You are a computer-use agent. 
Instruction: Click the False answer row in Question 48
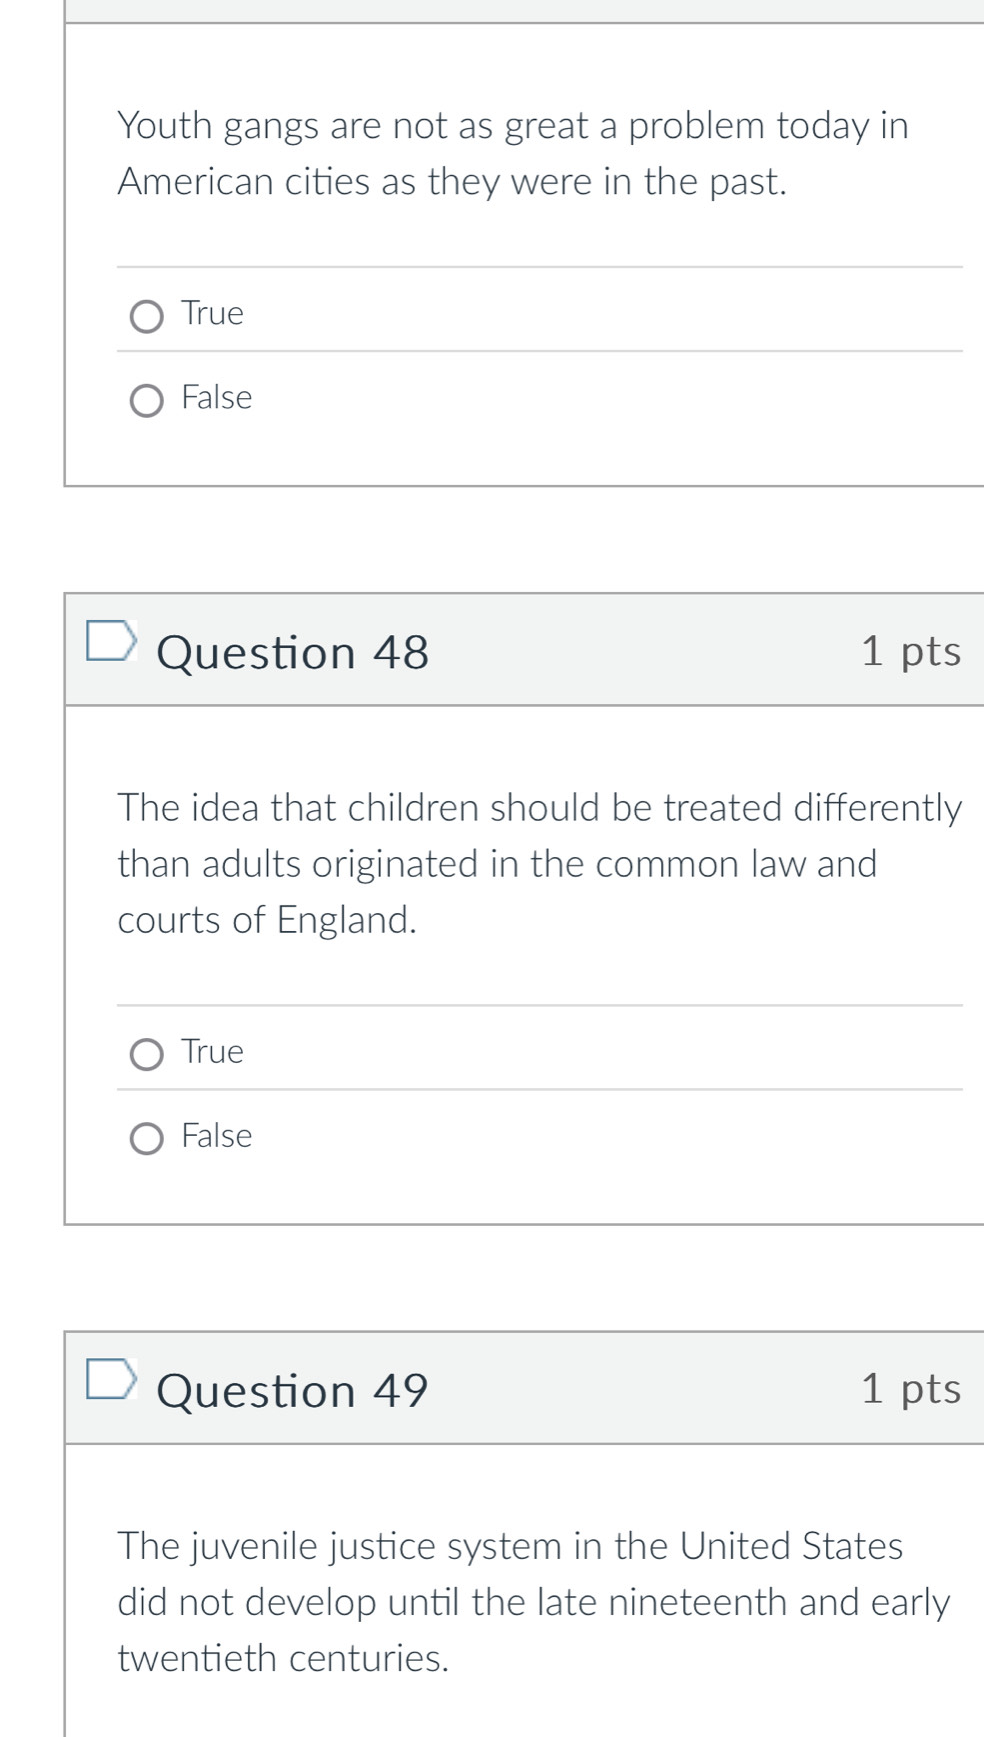540,1135
